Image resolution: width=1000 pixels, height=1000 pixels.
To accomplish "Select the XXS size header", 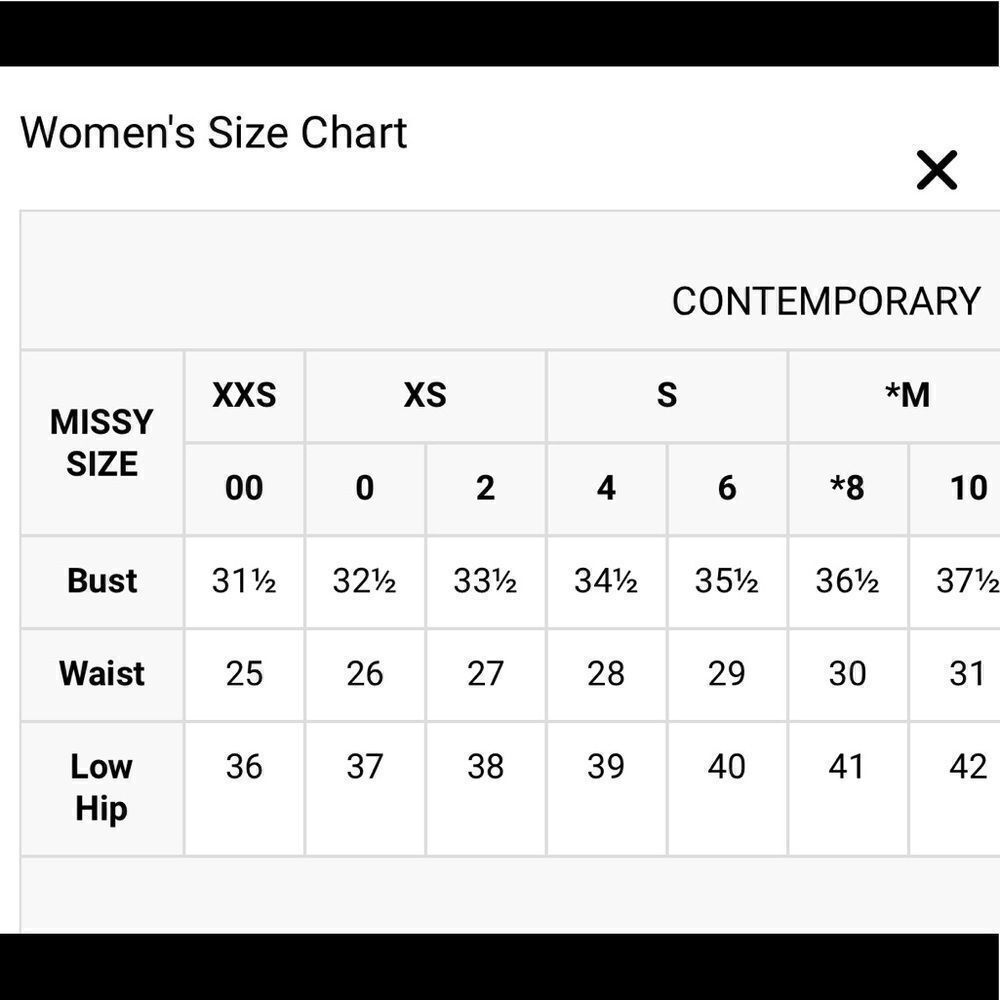I will pyautogui.click(x=244, y=395).
